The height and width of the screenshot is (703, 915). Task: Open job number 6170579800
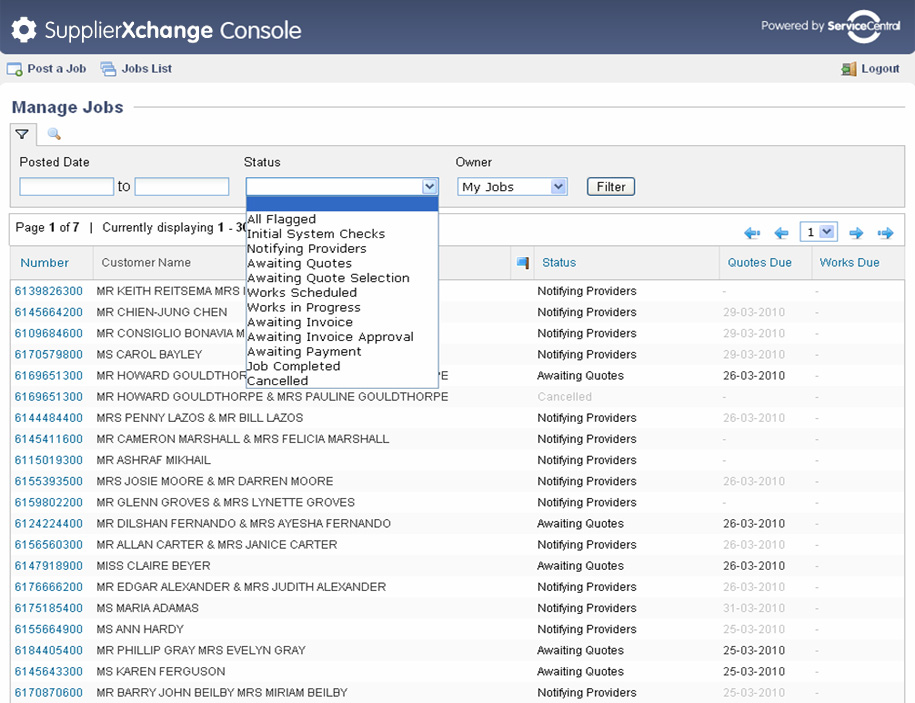click(48, 354)
